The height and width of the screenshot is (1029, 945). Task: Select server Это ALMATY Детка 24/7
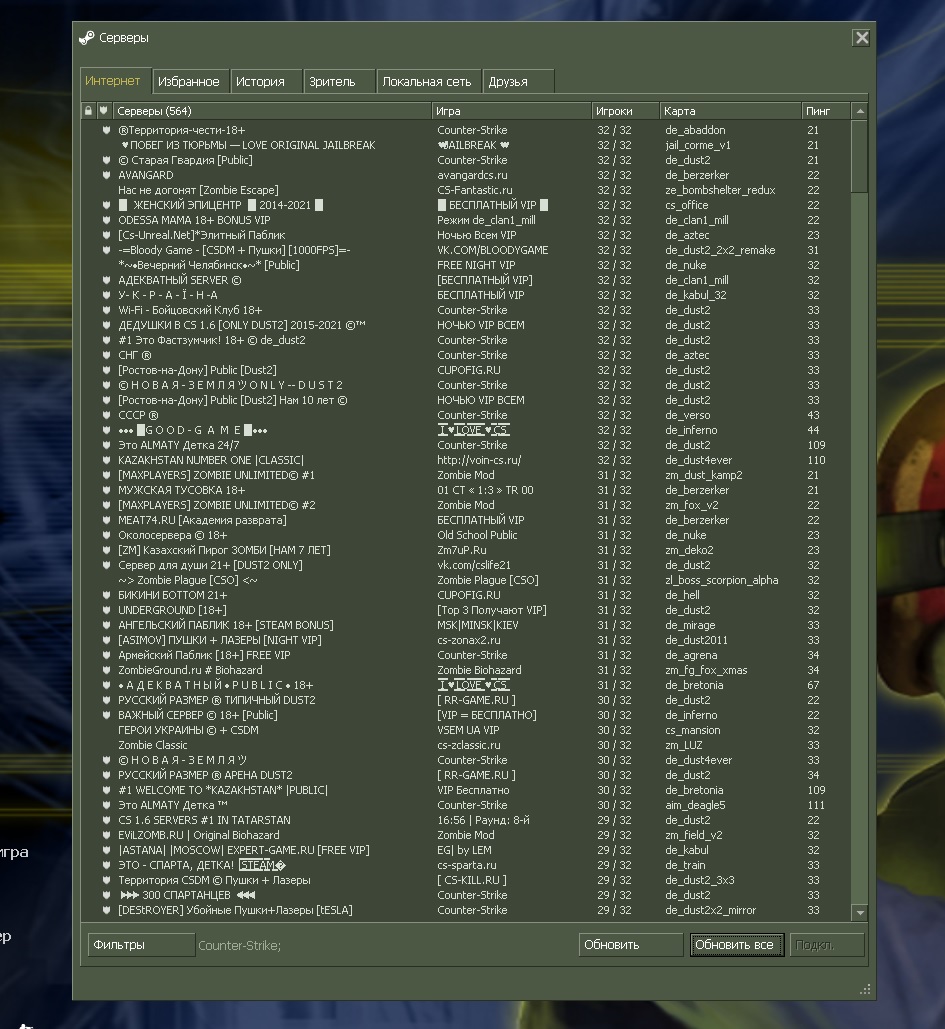tap(466, 445)
